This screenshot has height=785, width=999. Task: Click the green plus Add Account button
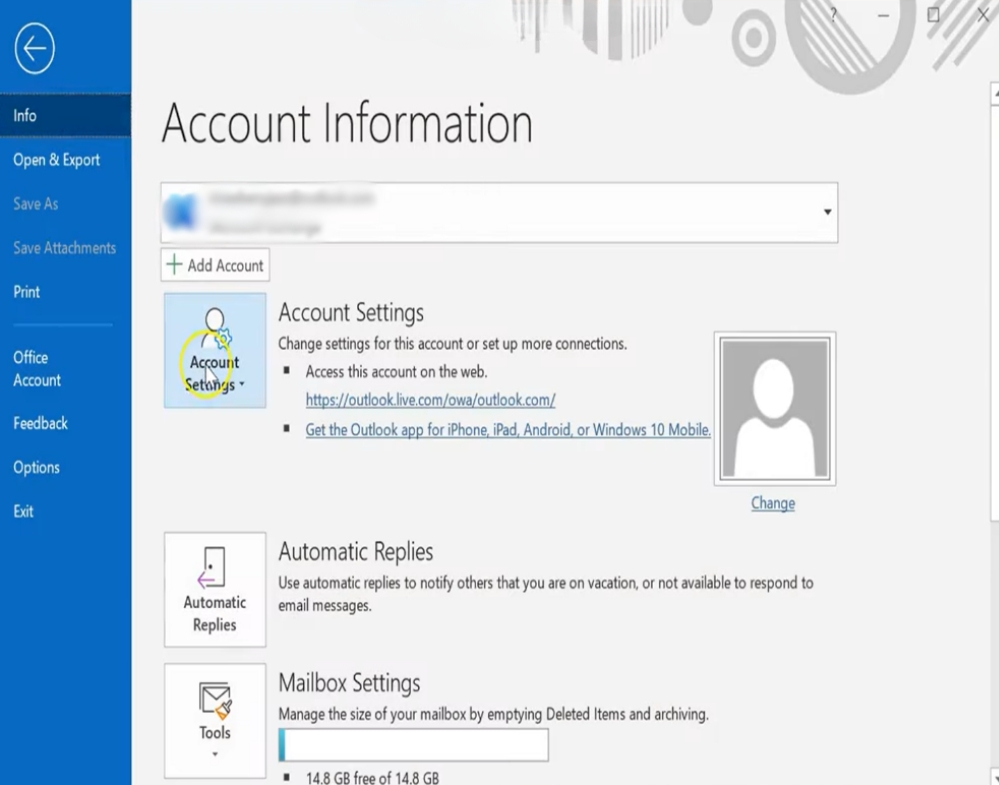[x=215, y=264]
